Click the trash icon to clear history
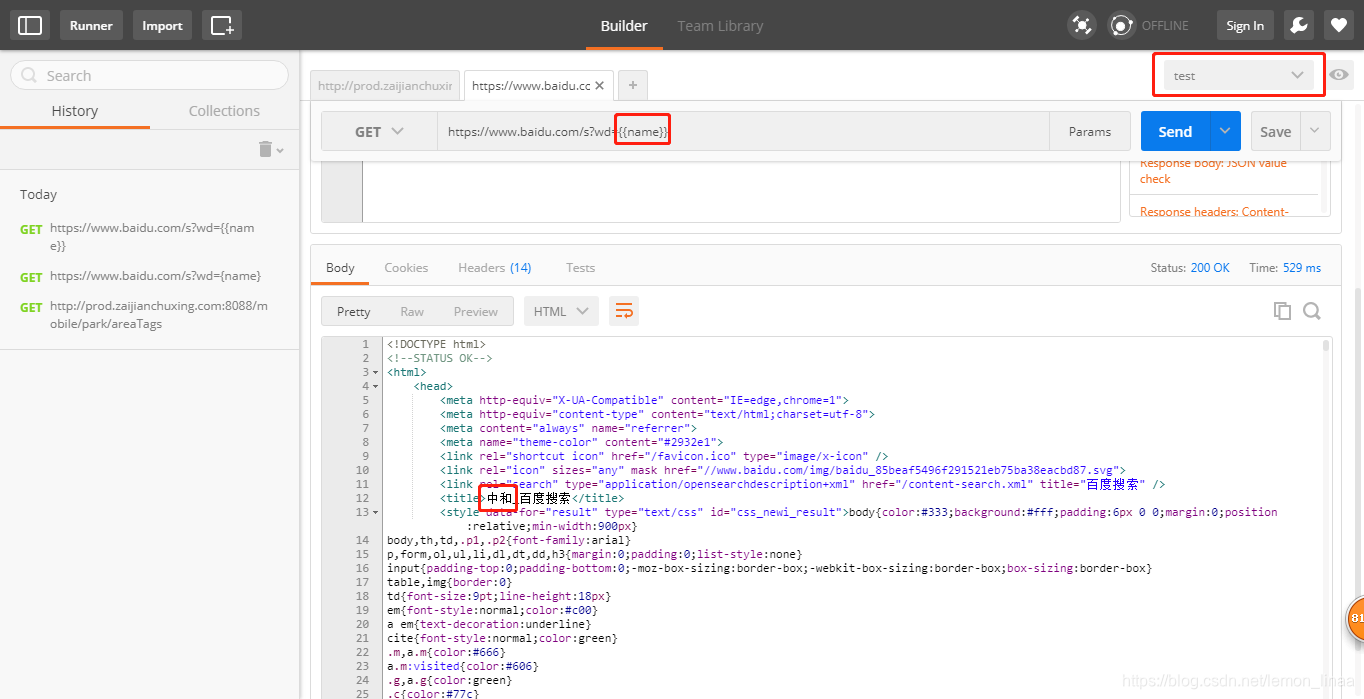Viewport: 1364px width, 699px height. click(265, 149)
